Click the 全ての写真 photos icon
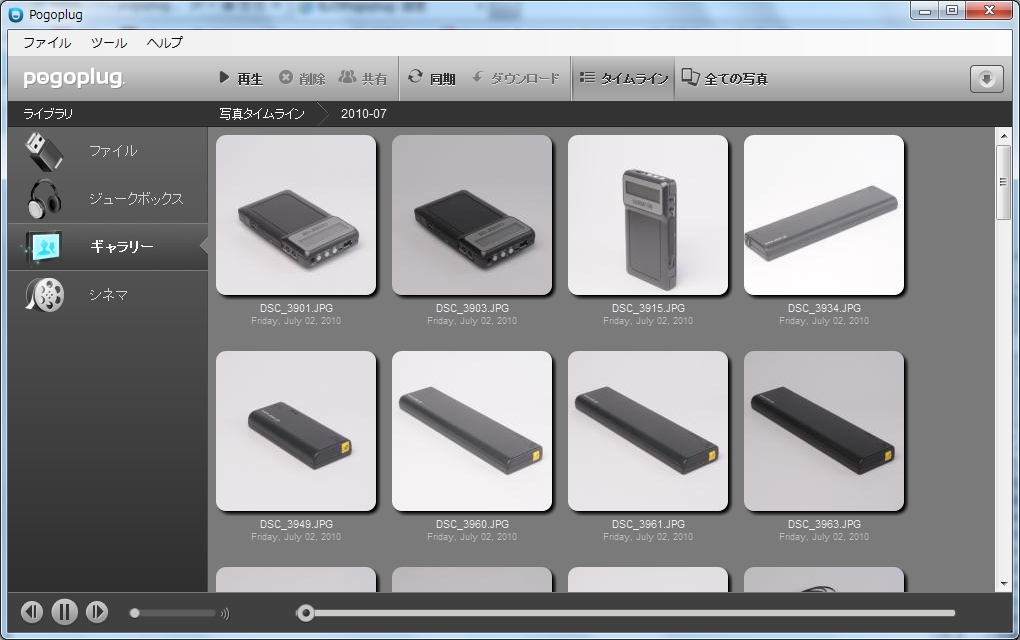The width and height of the screenshot is (1020, 640). tap(690, 77)
